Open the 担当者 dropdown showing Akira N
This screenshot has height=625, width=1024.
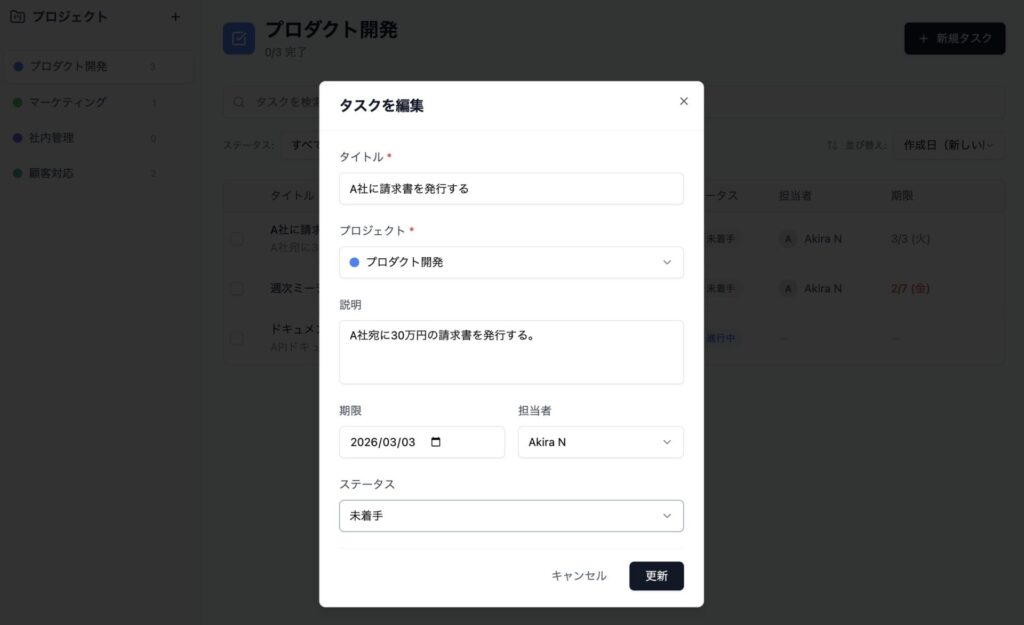(x=601, y=442)
